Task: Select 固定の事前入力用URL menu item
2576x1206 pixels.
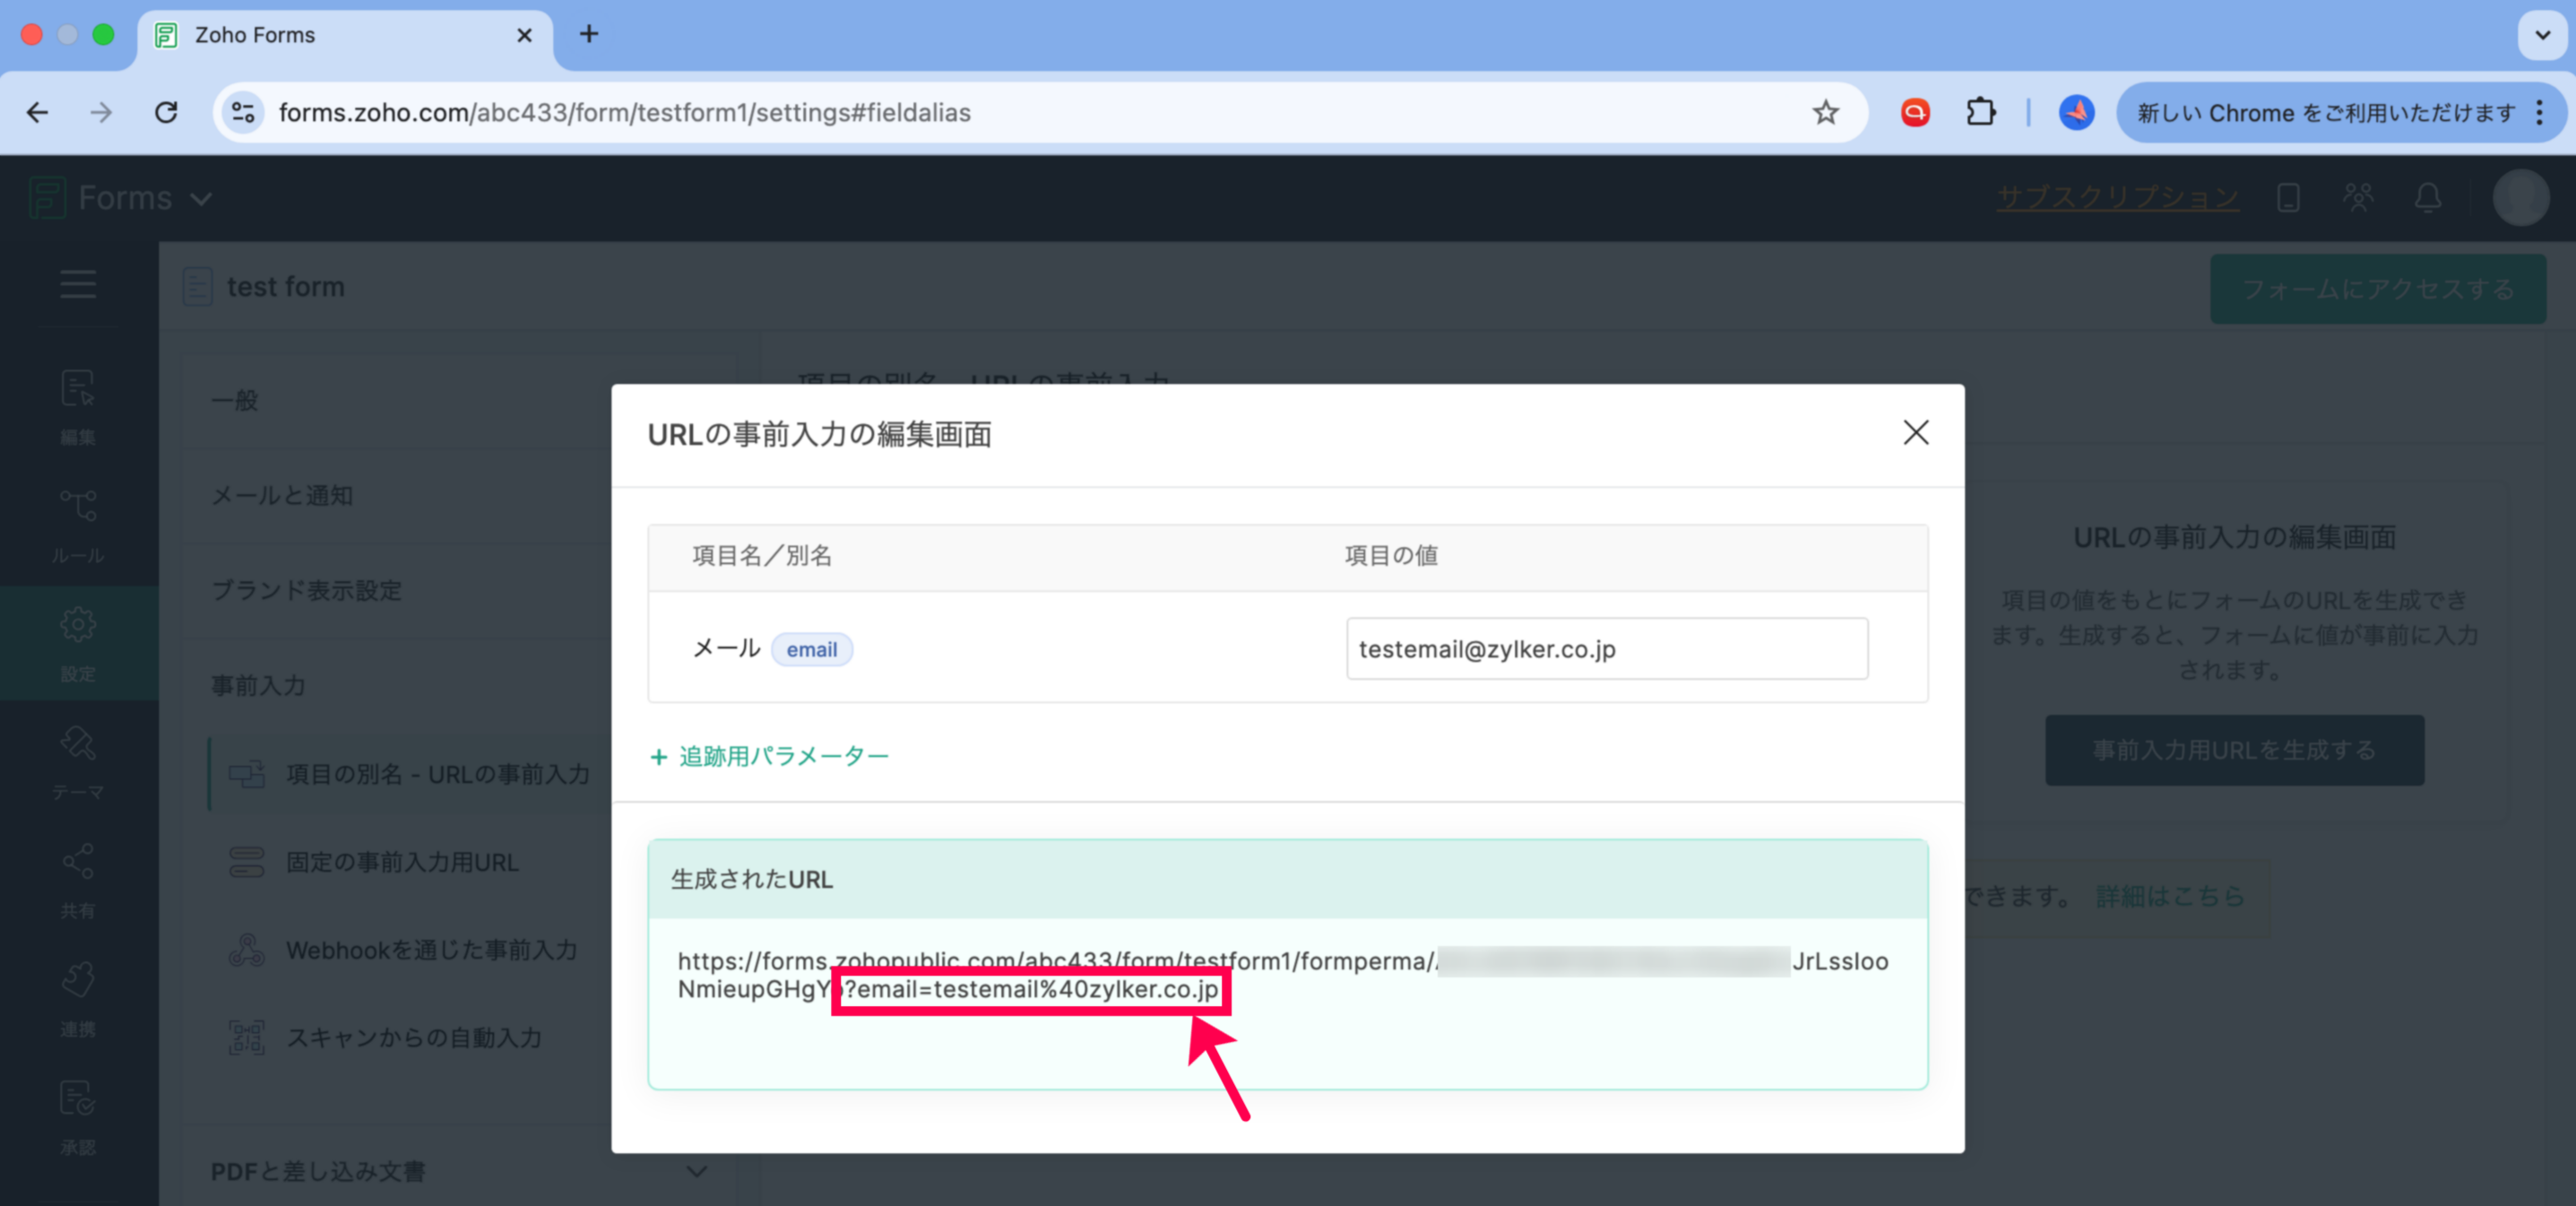Action: tap(402, 862)
